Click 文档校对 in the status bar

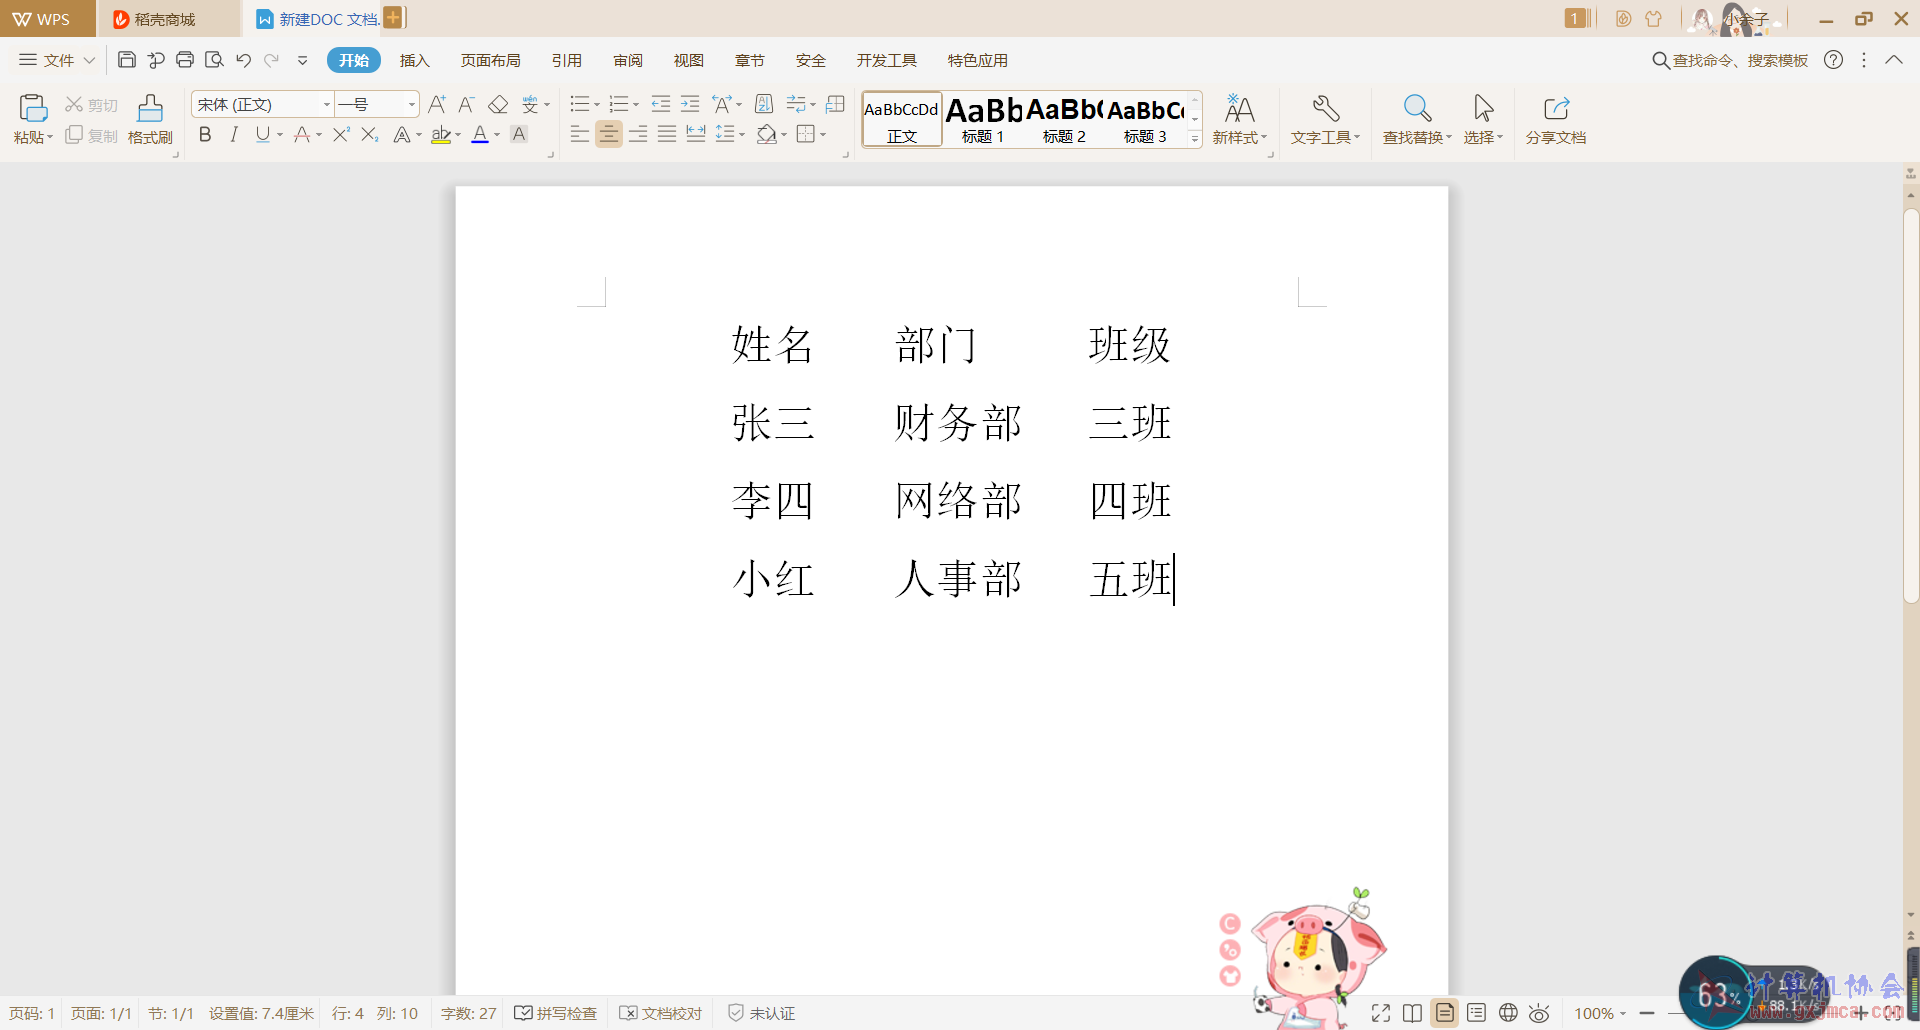pyautogui.click(x=661, y=1013)
